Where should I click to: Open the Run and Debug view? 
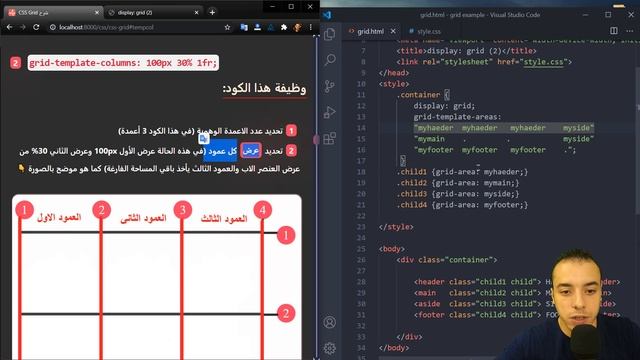tap(329, 112)
